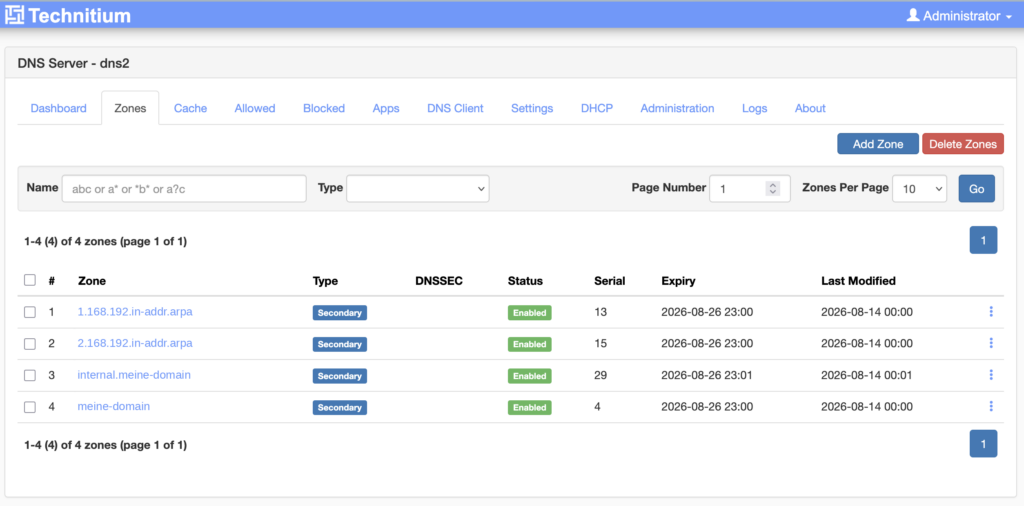Check the box for 2.168.192.in-addr.arpa
The image size is (1024, 506).
pos(29,343)
